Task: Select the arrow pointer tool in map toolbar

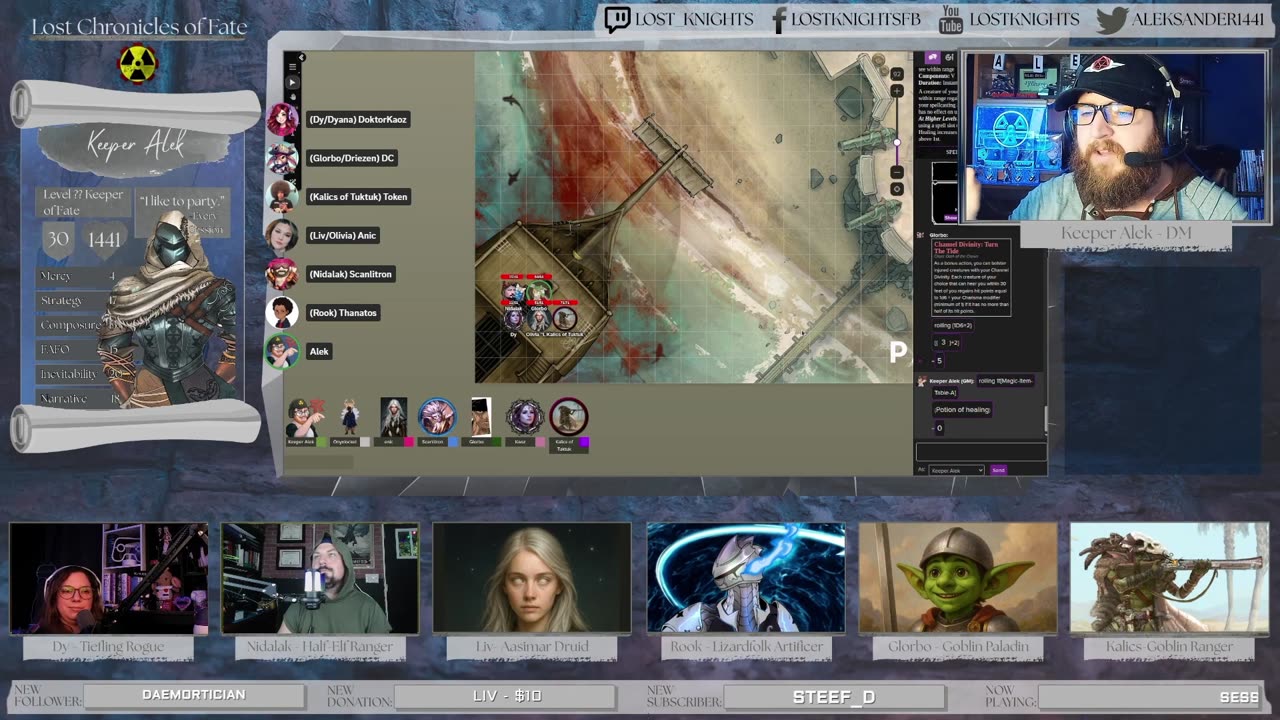Action: [x=292, y=82]
